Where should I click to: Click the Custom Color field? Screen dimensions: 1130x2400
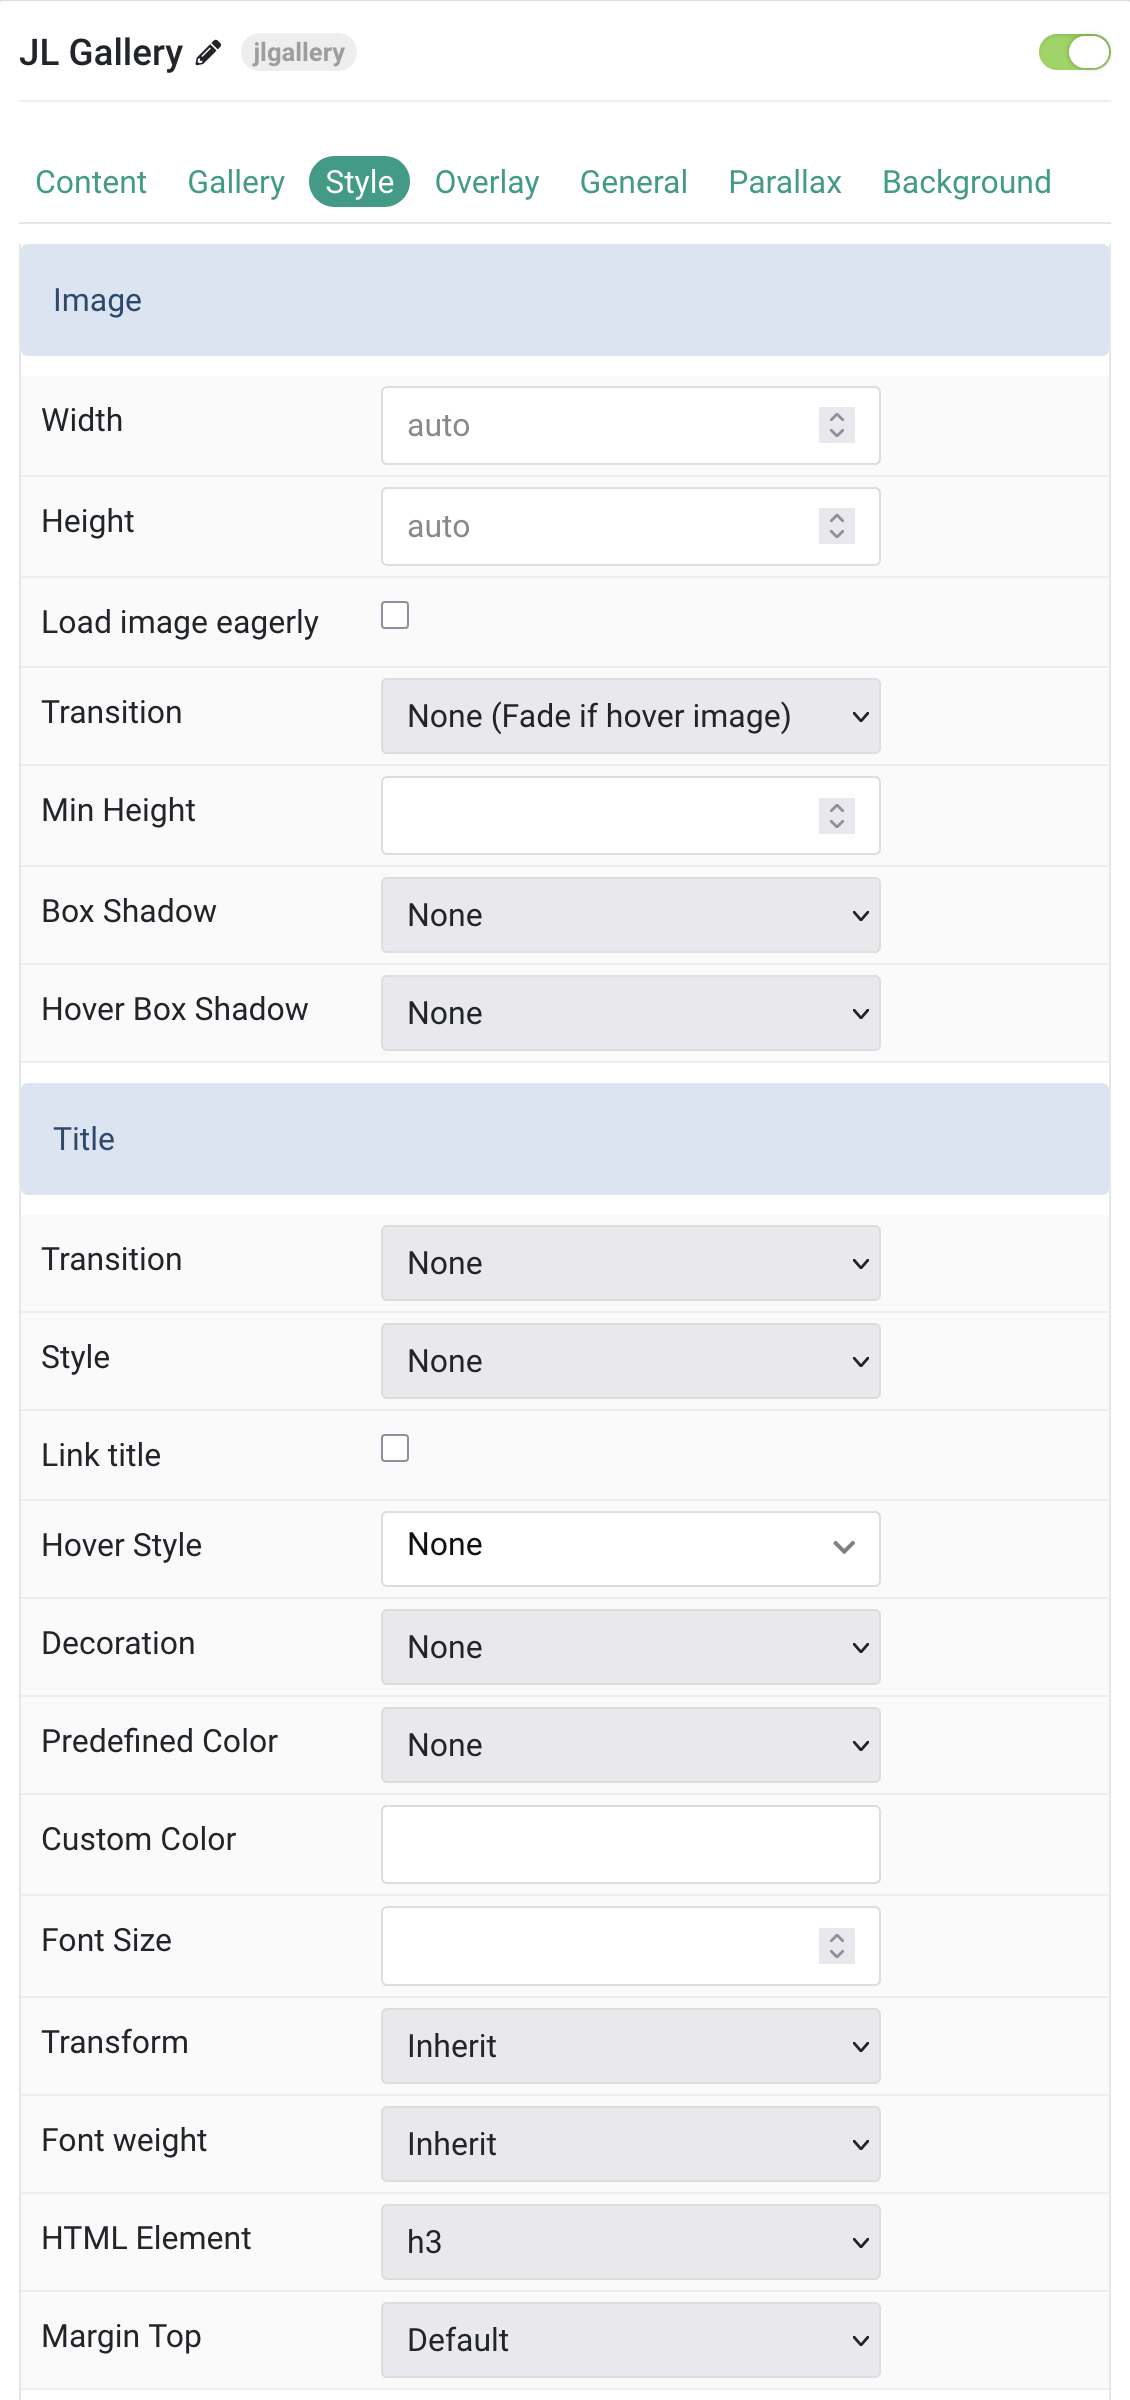(631, 1844)
